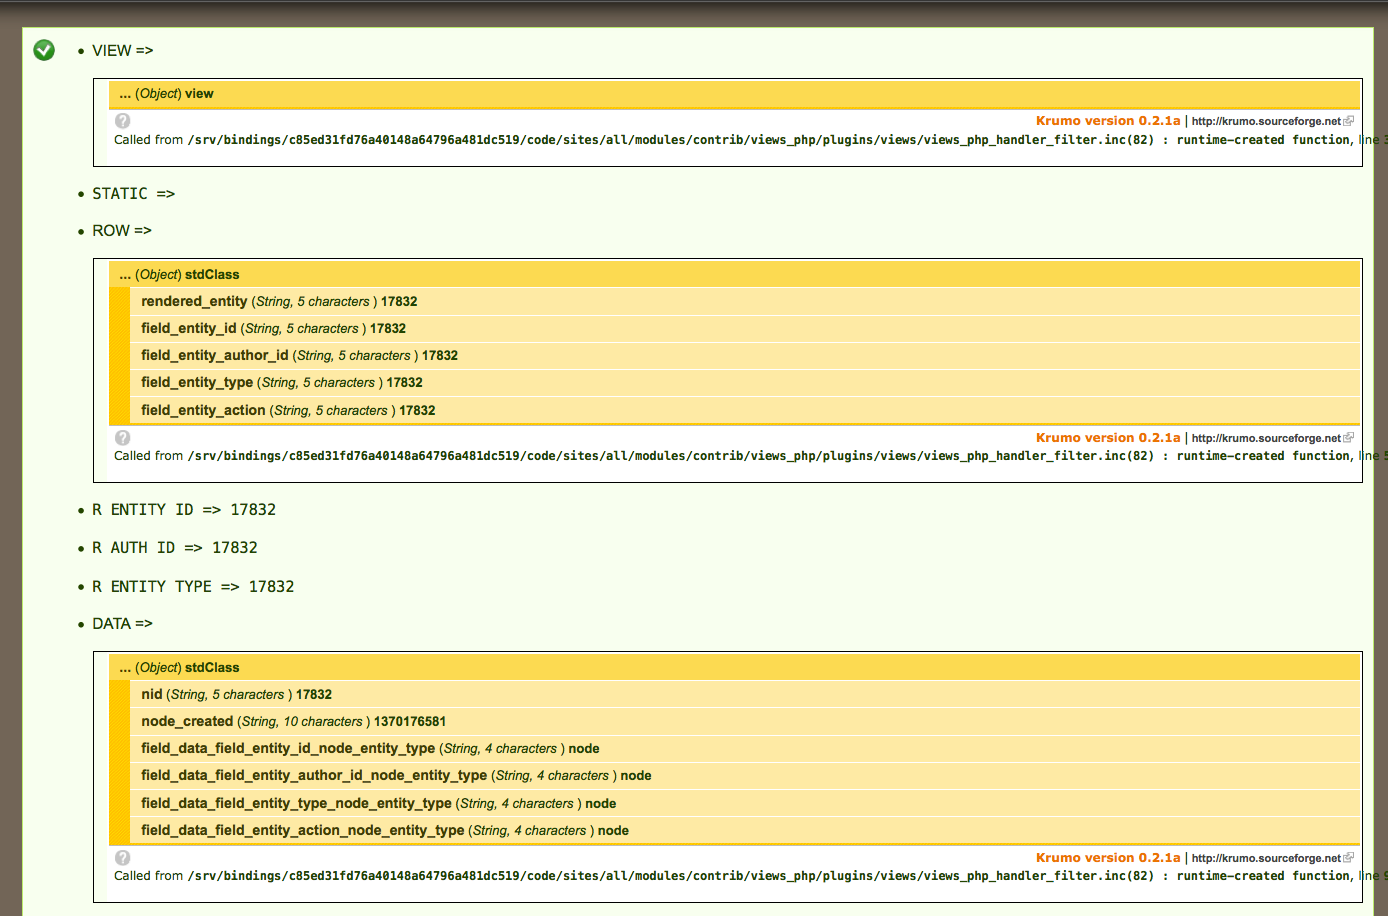
Task: Click the green checkmark status icon
Action: pyautogui.click(x=44, y=50)
